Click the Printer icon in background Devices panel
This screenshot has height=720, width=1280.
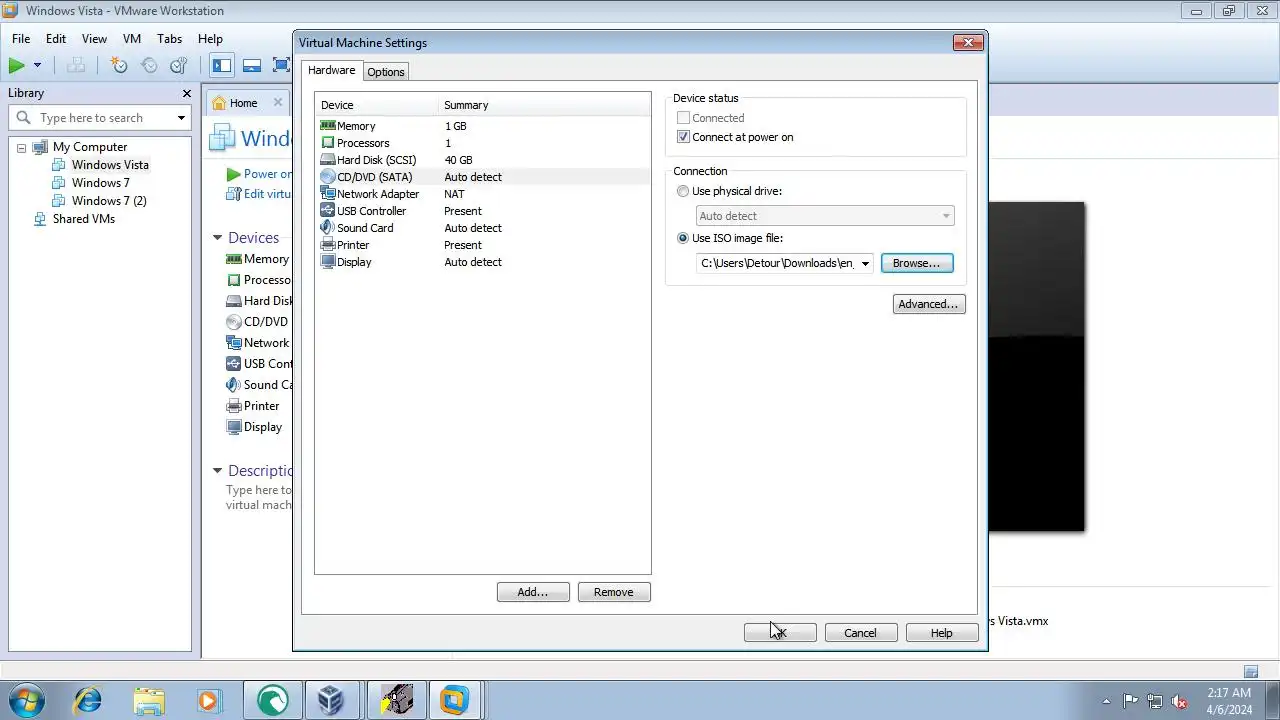click(234, 406)
